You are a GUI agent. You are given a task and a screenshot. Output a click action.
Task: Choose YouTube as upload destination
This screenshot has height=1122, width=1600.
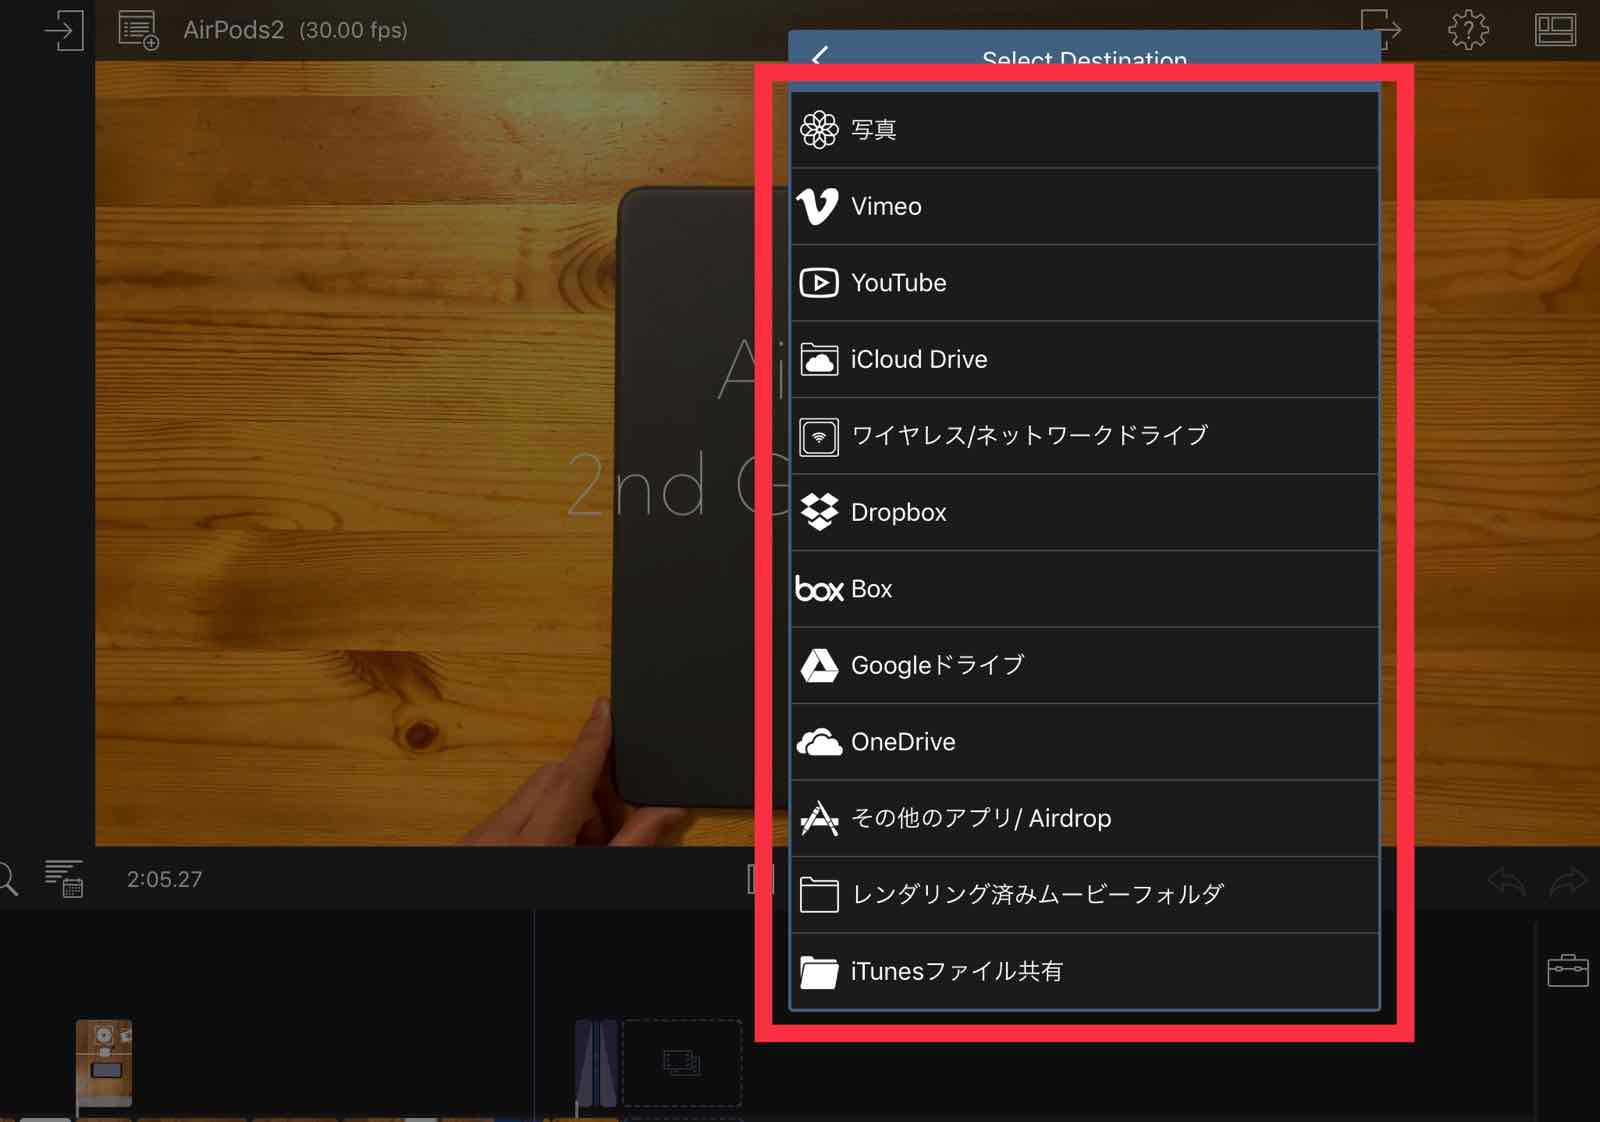coord(1084,283)
